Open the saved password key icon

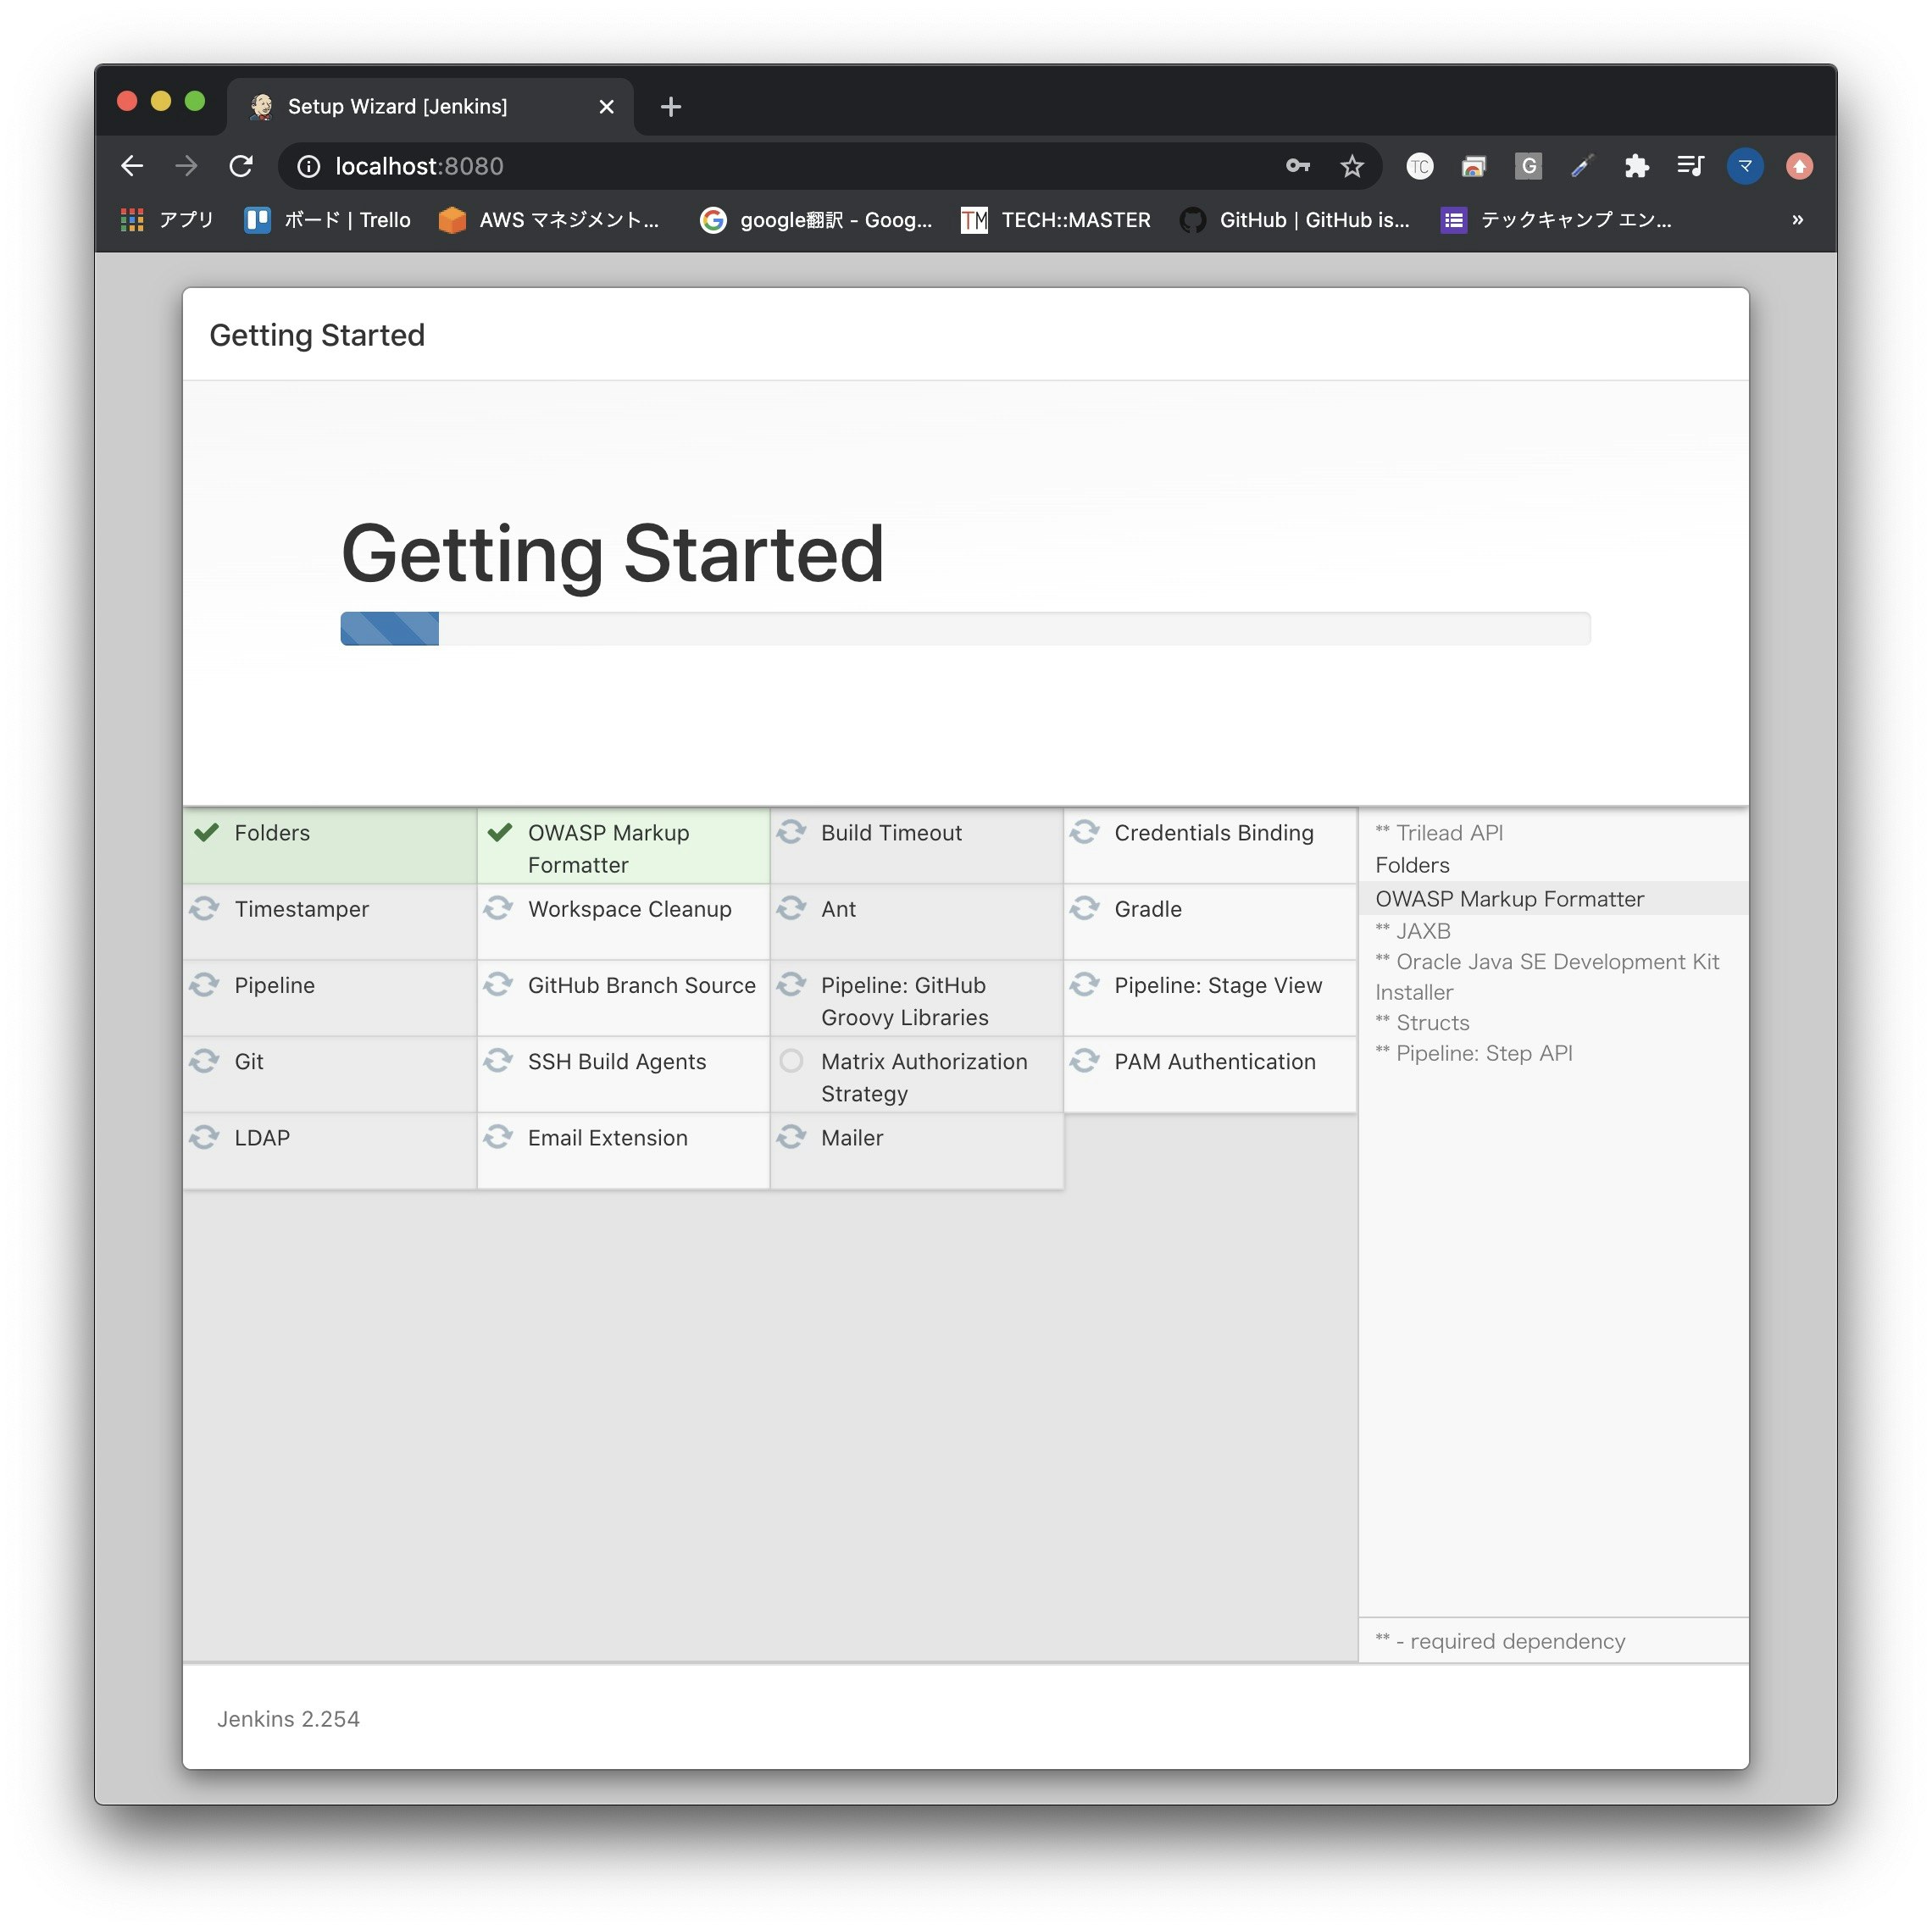[1298, 166]
